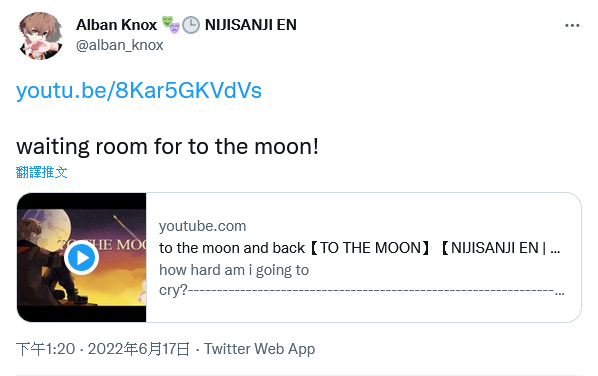The height and width of the screenshot is (376, 598).
Task: Open the Alban Knox display name
Action: tap(116, 25)
